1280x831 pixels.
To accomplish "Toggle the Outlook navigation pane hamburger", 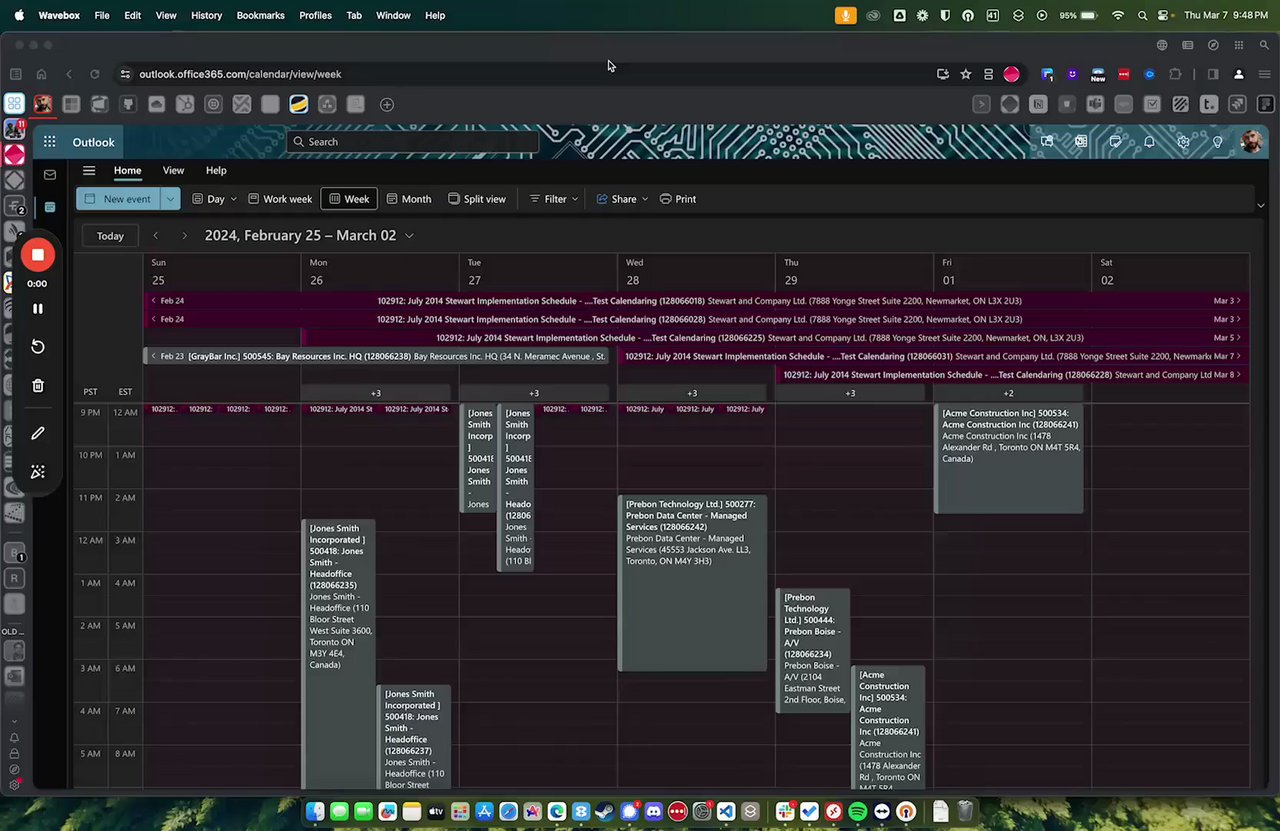I will (x=89, y=171).
